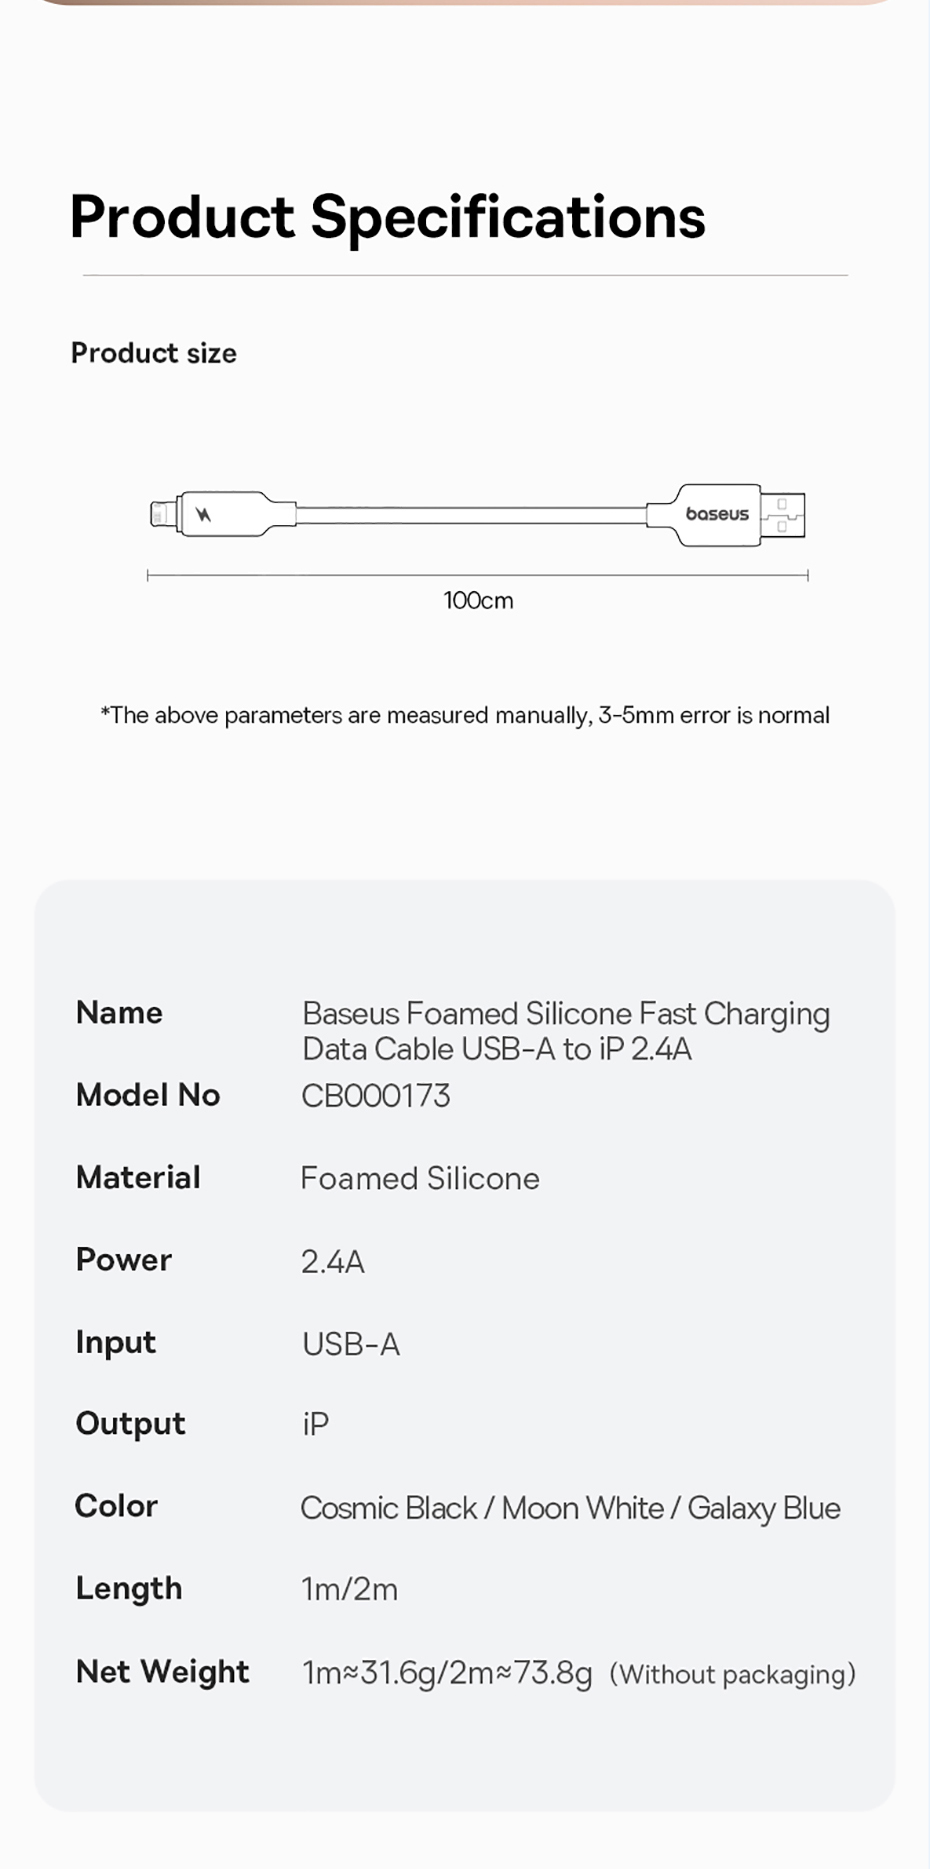Click the USB-A input value

click(351, 1344)
